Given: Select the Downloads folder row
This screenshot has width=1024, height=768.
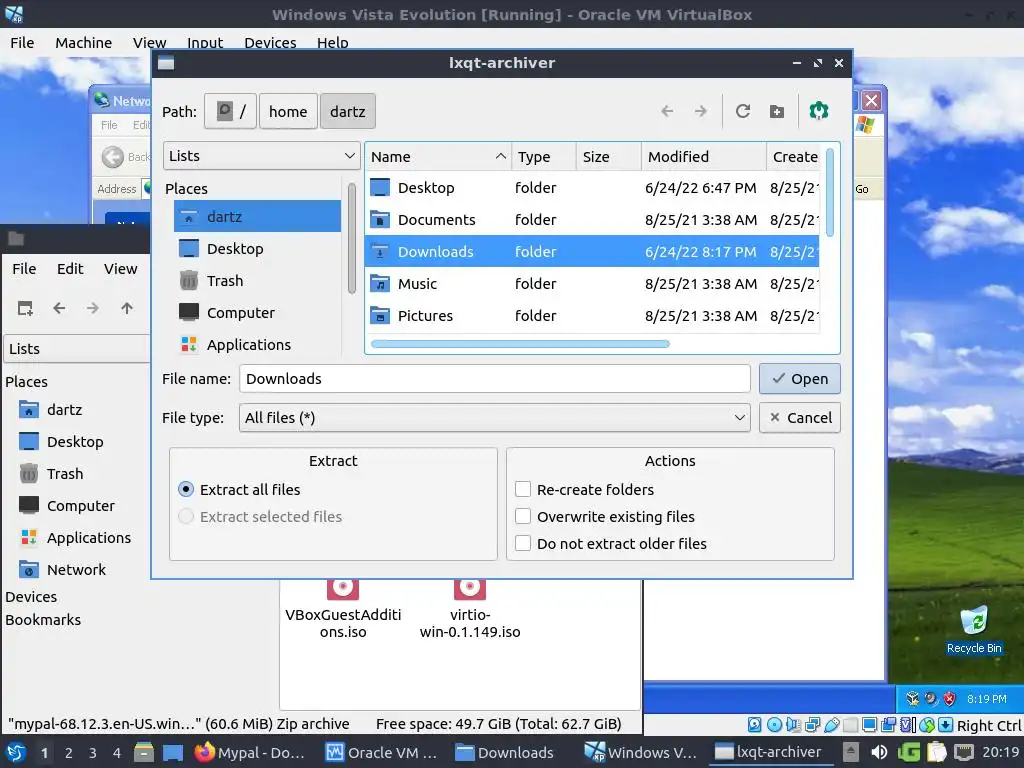Looking at the screenshot, I should (x=592, y=252).
